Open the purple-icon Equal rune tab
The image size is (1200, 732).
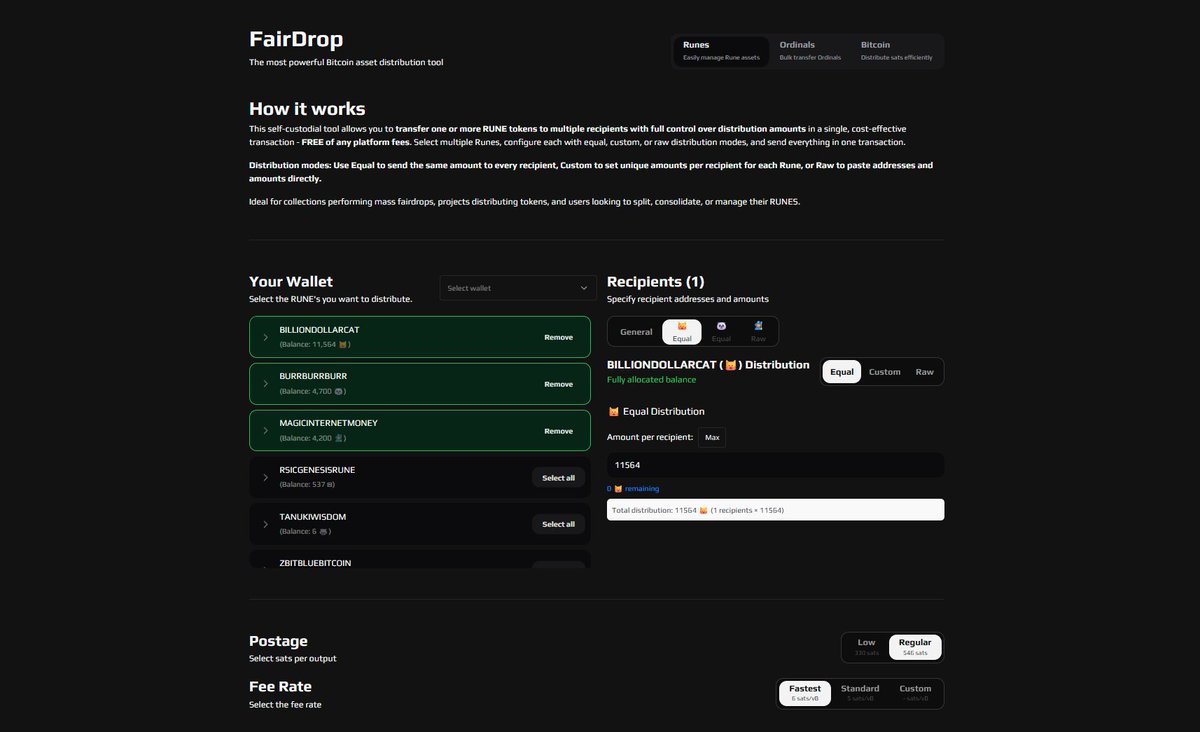click(721, 332)
